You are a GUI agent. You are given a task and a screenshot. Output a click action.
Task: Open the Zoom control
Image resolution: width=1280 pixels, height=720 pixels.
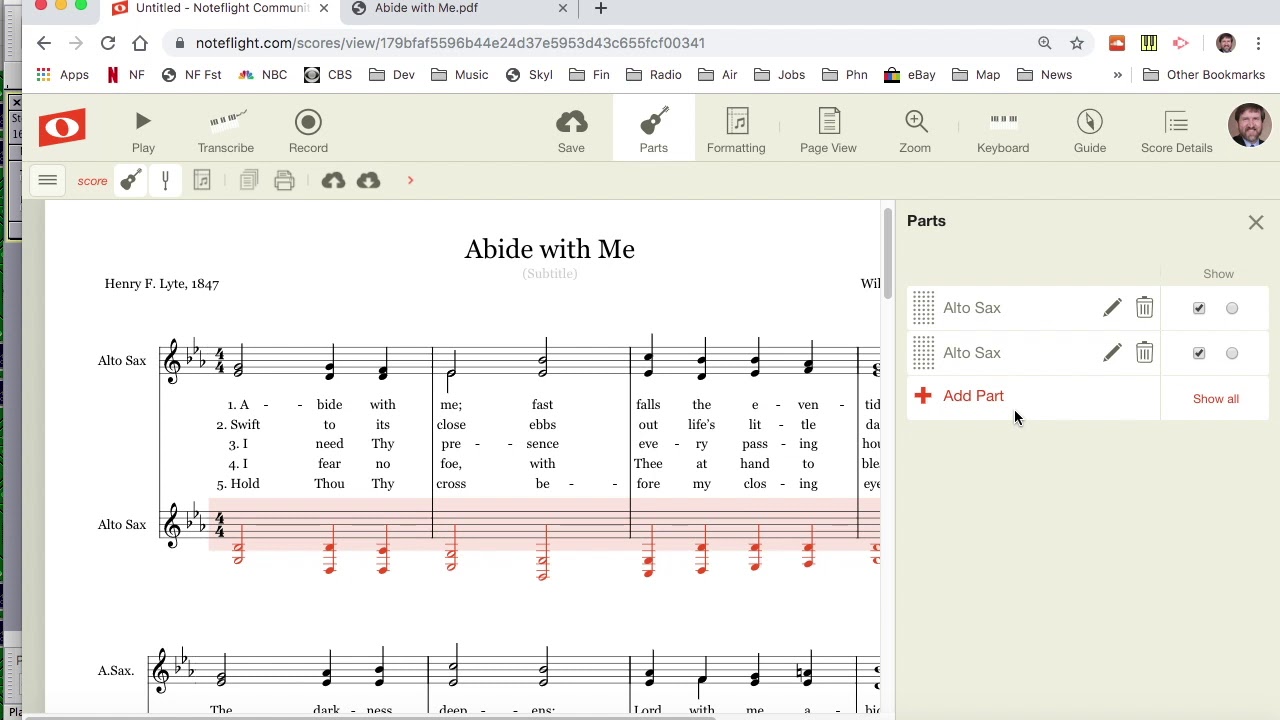(915, 132)
